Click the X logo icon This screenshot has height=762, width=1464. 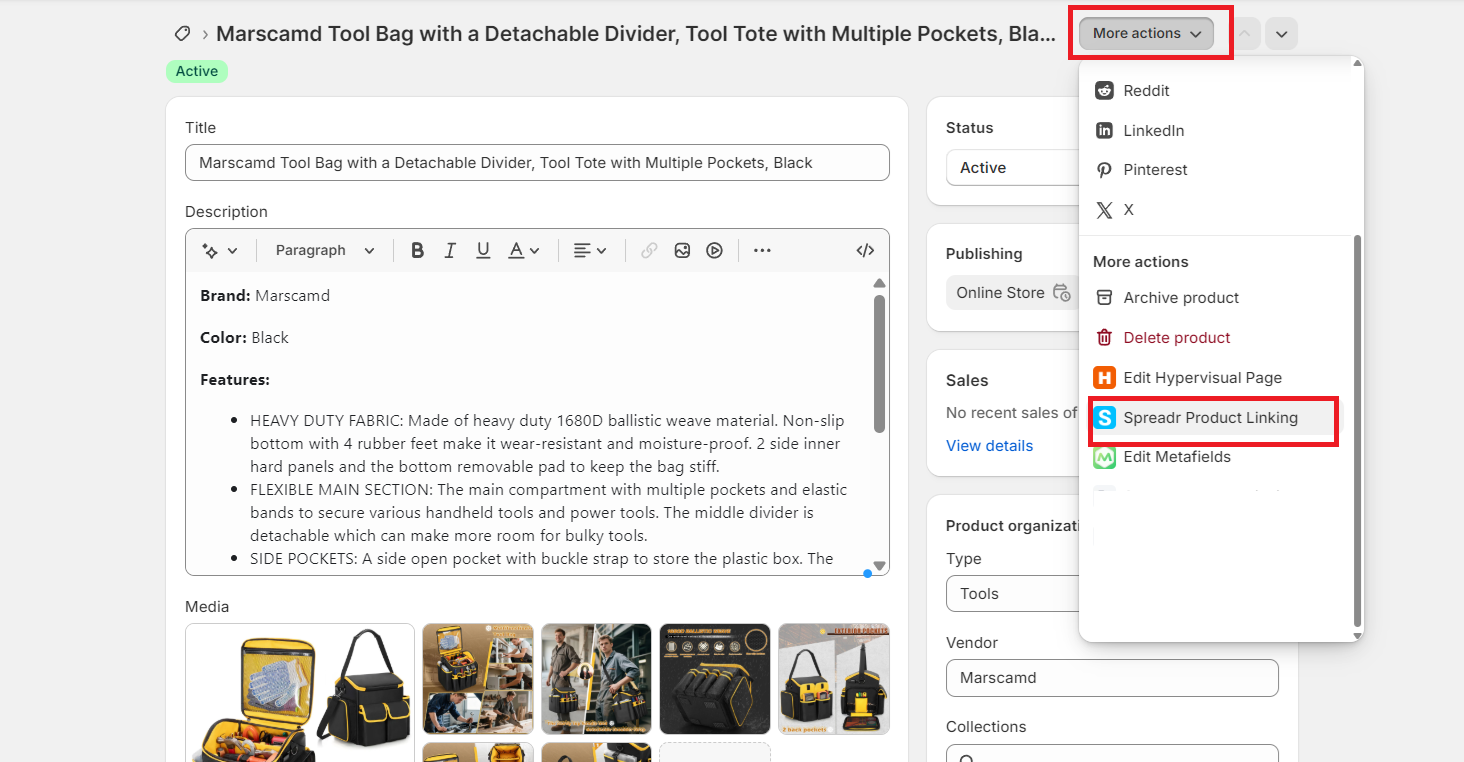point(1104,210)
